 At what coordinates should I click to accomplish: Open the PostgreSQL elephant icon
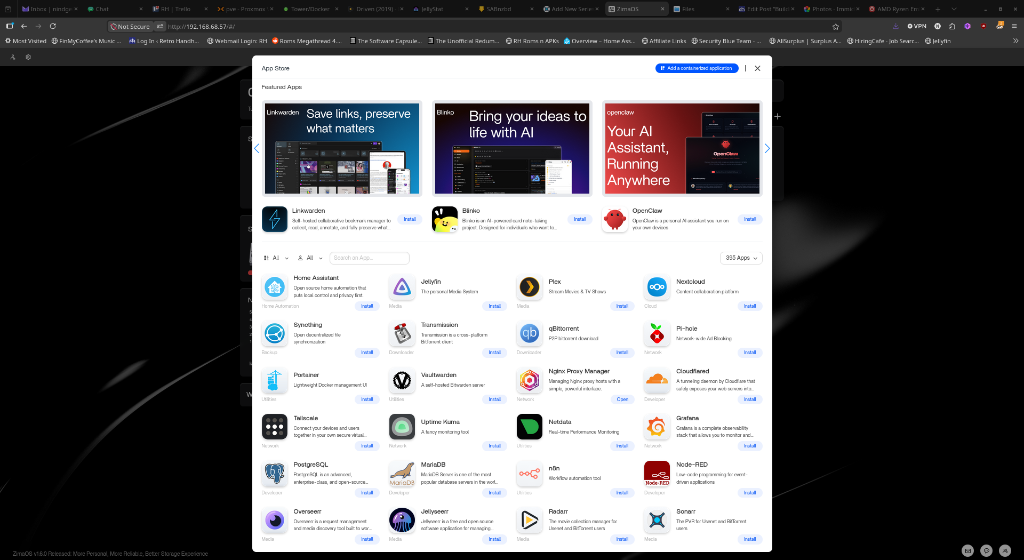(x=274, y=474)
